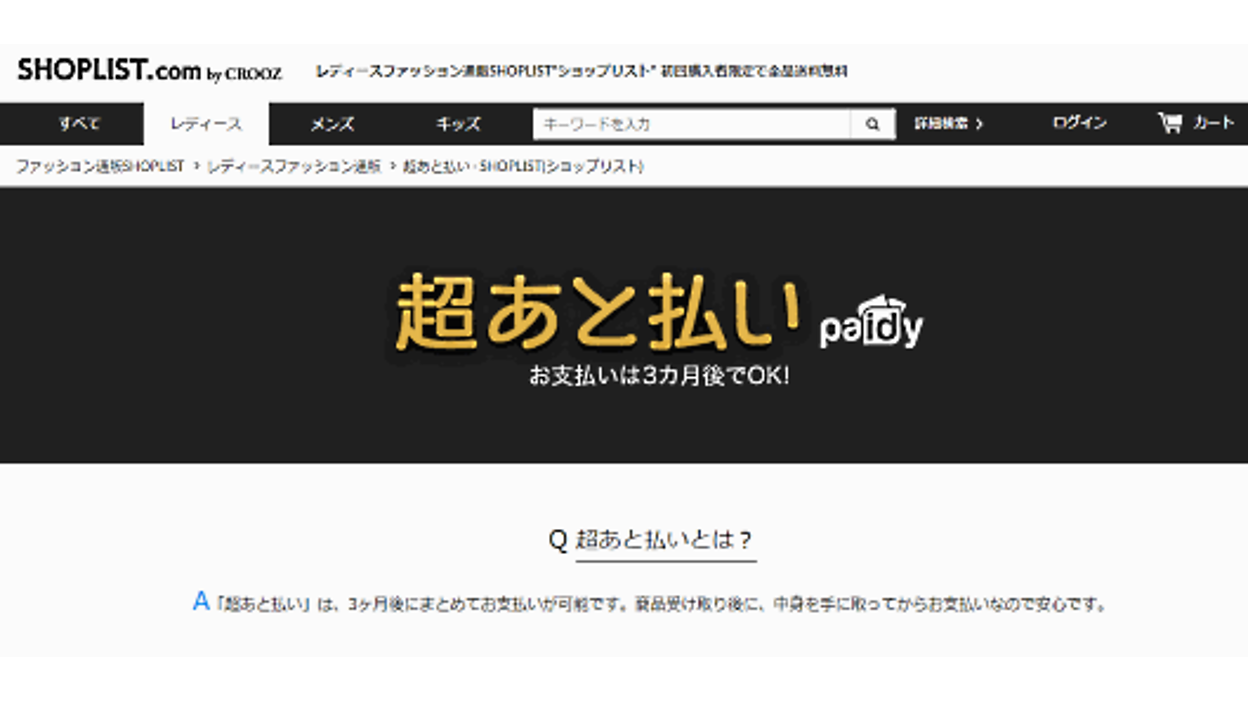Click the ログイン link

click(x=1079, y=124)
